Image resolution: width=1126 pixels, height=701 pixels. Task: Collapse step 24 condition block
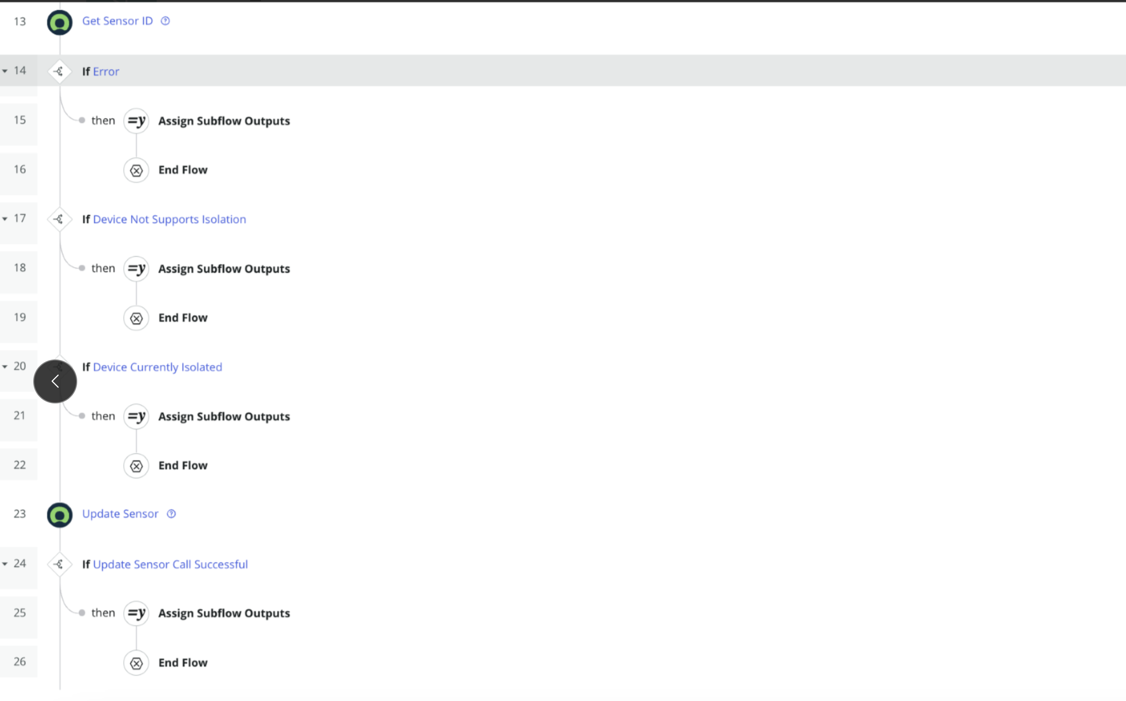5,565
